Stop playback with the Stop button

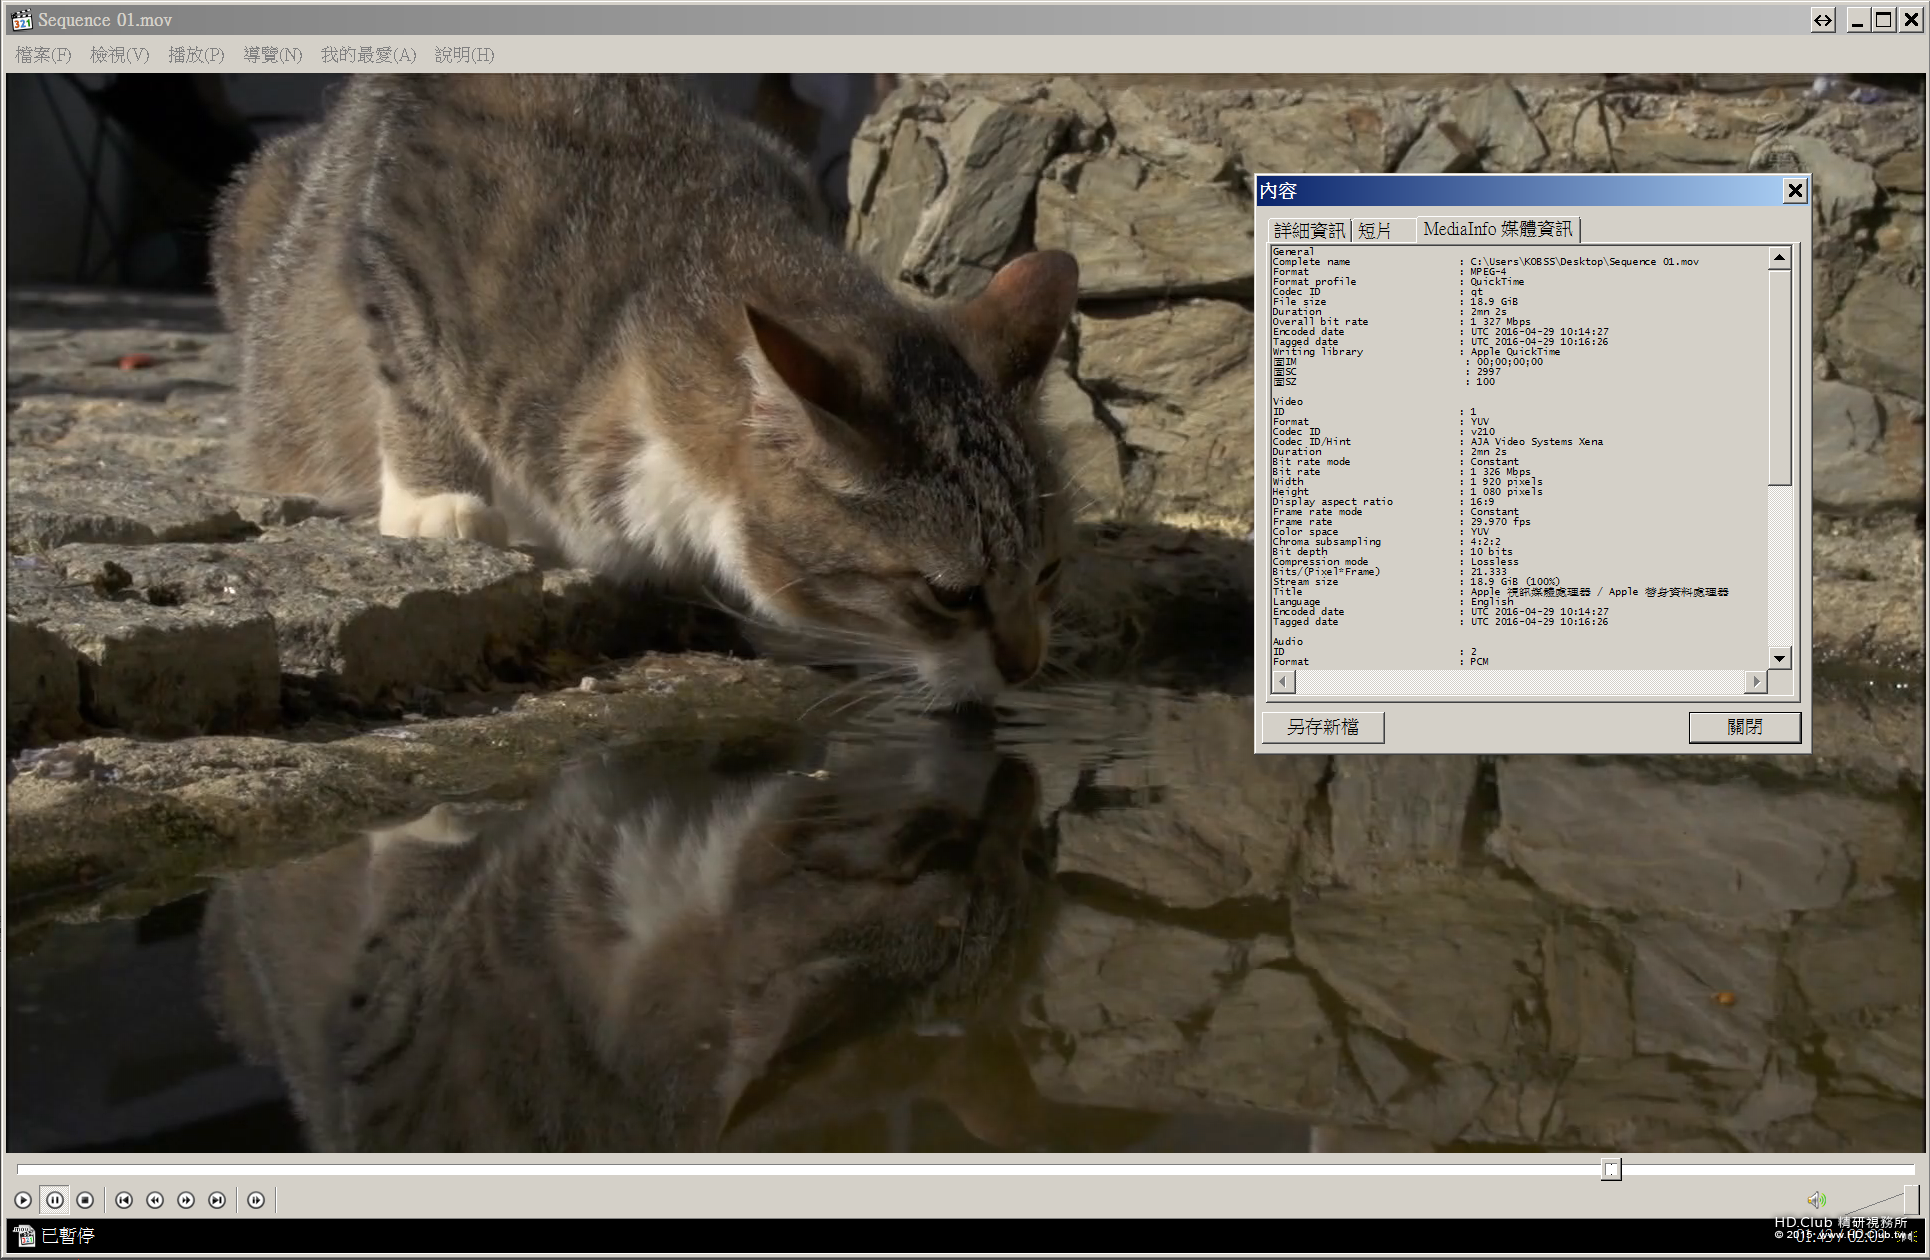pos(86,1200)
